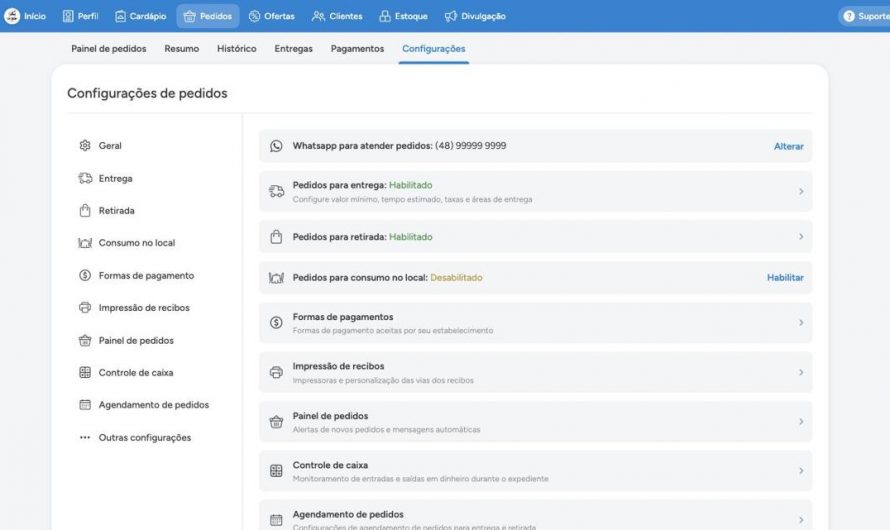Click the phone number (48) 99999 9999
The width and height of the screenshot is (890, 530).
coord(471,146)
